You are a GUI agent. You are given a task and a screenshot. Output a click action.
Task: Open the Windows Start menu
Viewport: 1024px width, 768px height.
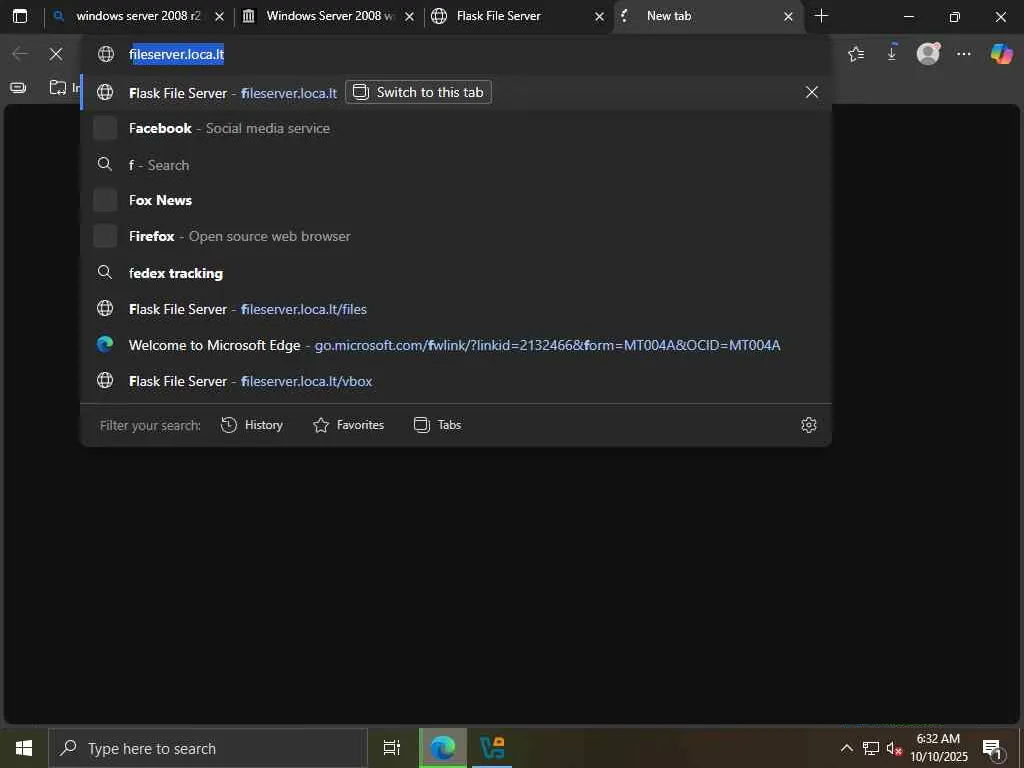24,748
